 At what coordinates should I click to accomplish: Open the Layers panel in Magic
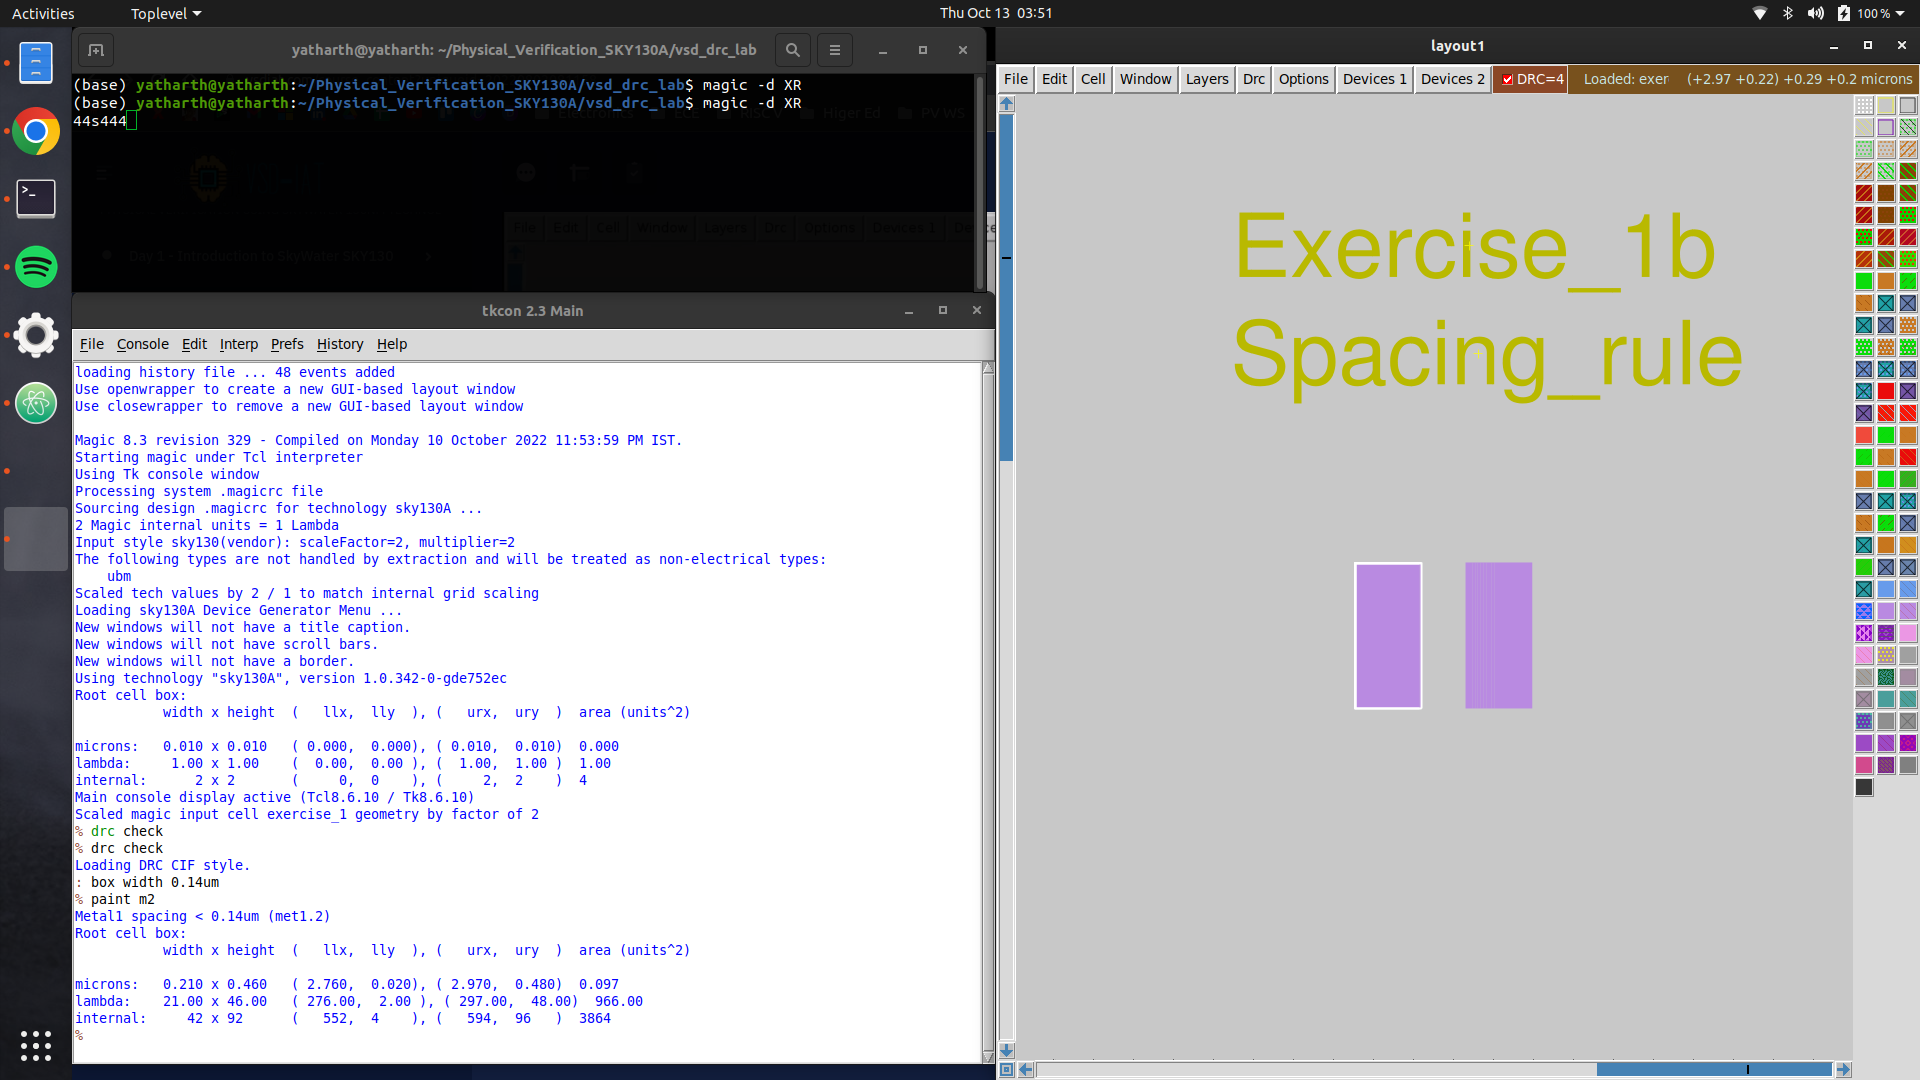(x=1205, y=79)
